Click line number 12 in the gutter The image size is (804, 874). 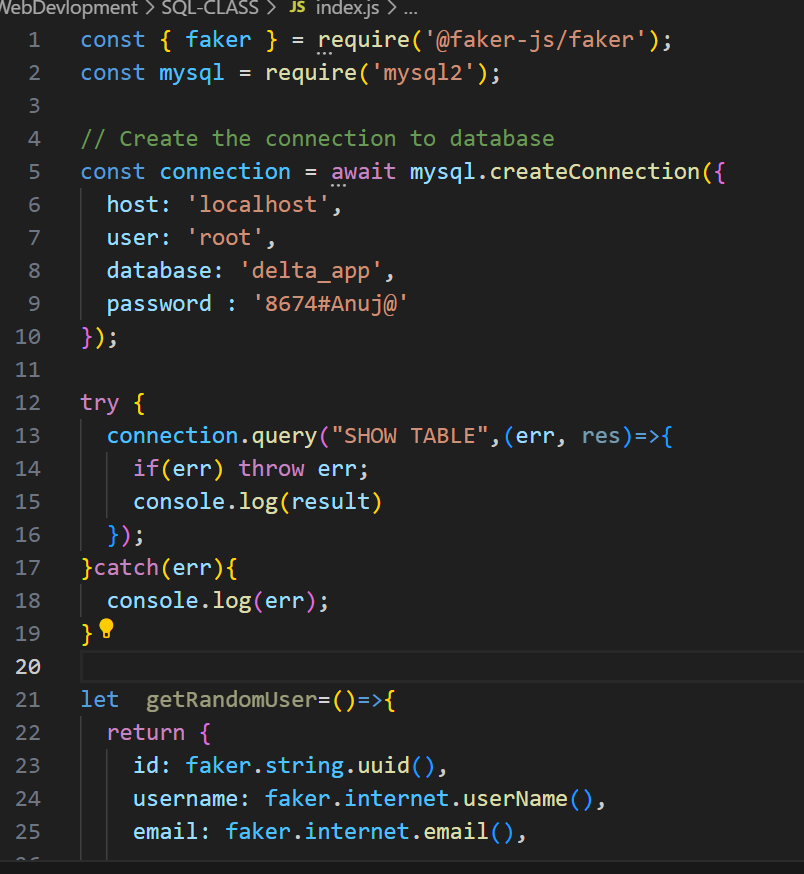point(28,402)
